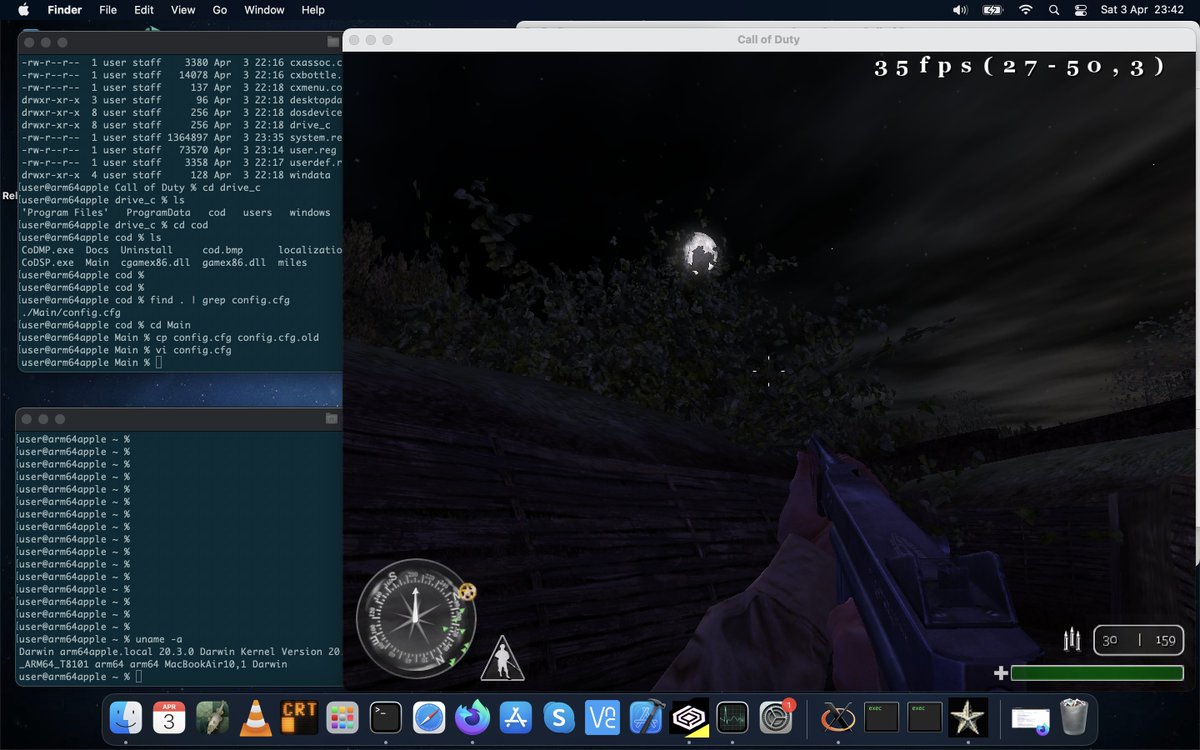1200x750 pixels.
Task: Click the split pane icon in bottom terminal
Action: (x=332, y=418)
